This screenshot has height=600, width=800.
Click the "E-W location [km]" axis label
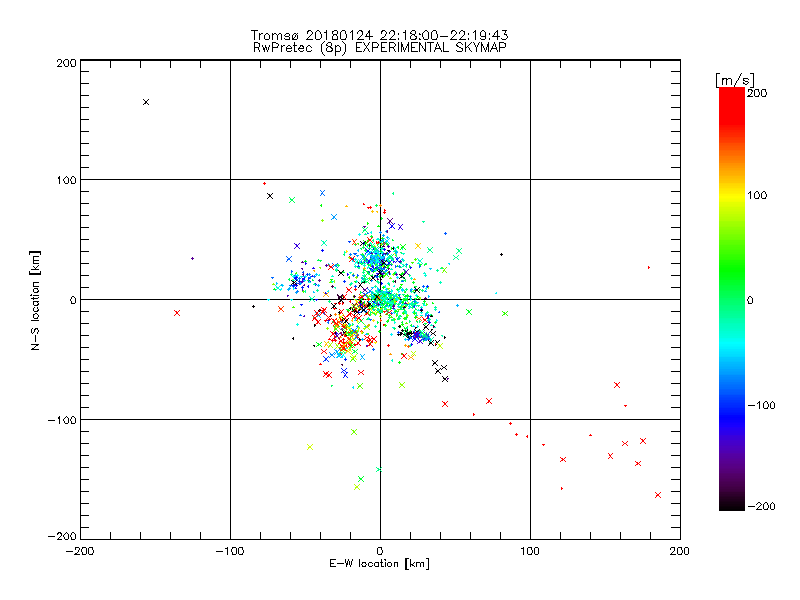click(x=379, y=564)
